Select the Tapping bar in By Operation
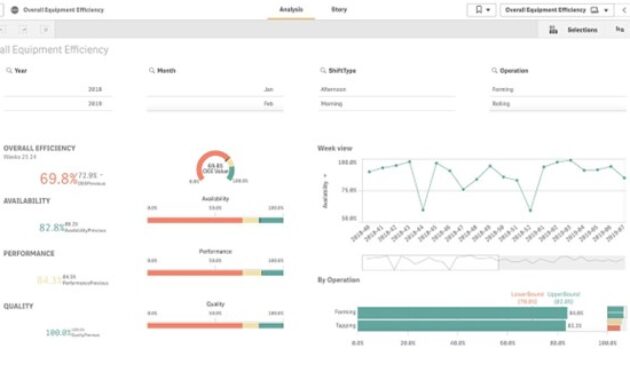The height and width of the screenshot is (380, 630). click(462, 325)
